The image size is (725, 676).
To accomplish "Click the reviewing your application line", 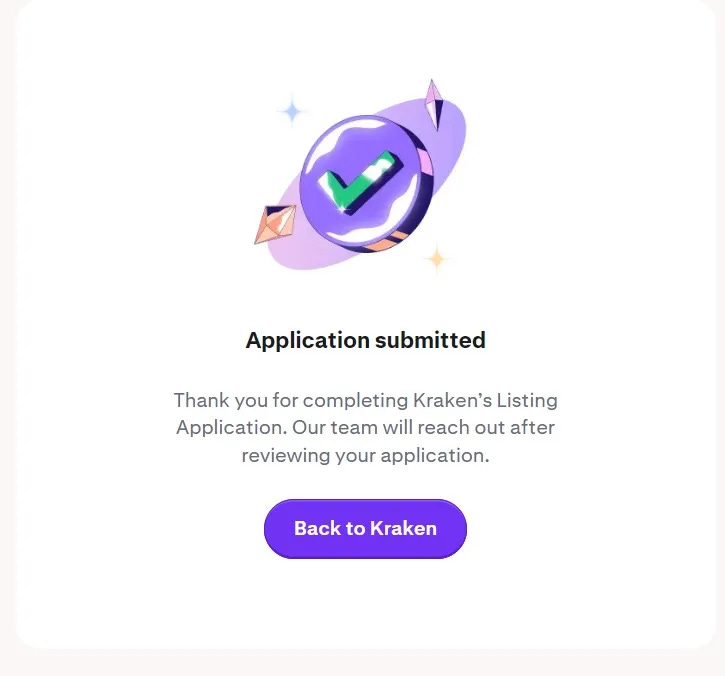I will [x=365, y=456].
